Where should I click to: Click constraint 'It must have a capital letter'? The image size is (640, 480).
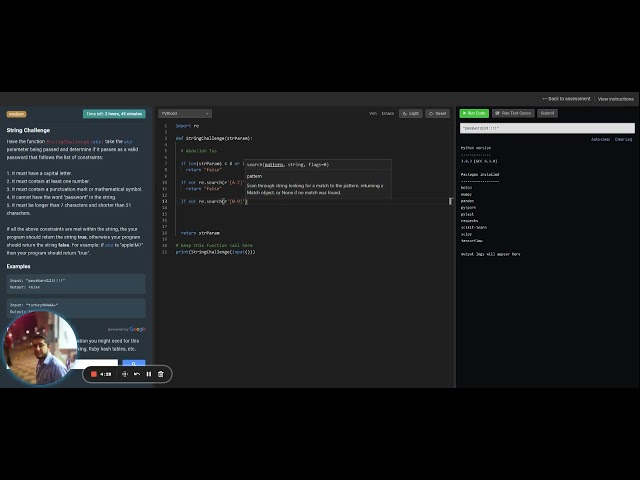click(x=39, y=173)
